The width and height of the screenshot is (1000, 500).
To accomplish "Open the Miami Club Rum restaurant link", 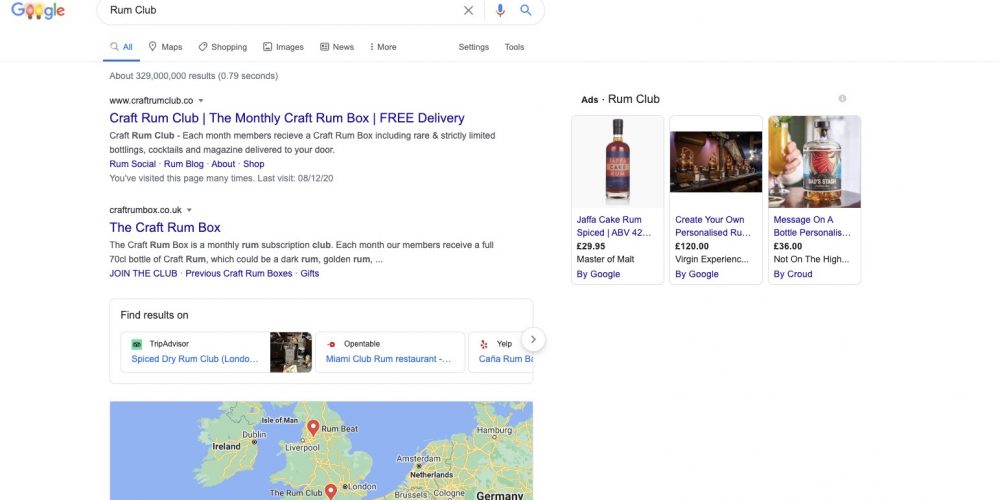I will [x=388, y=359].
